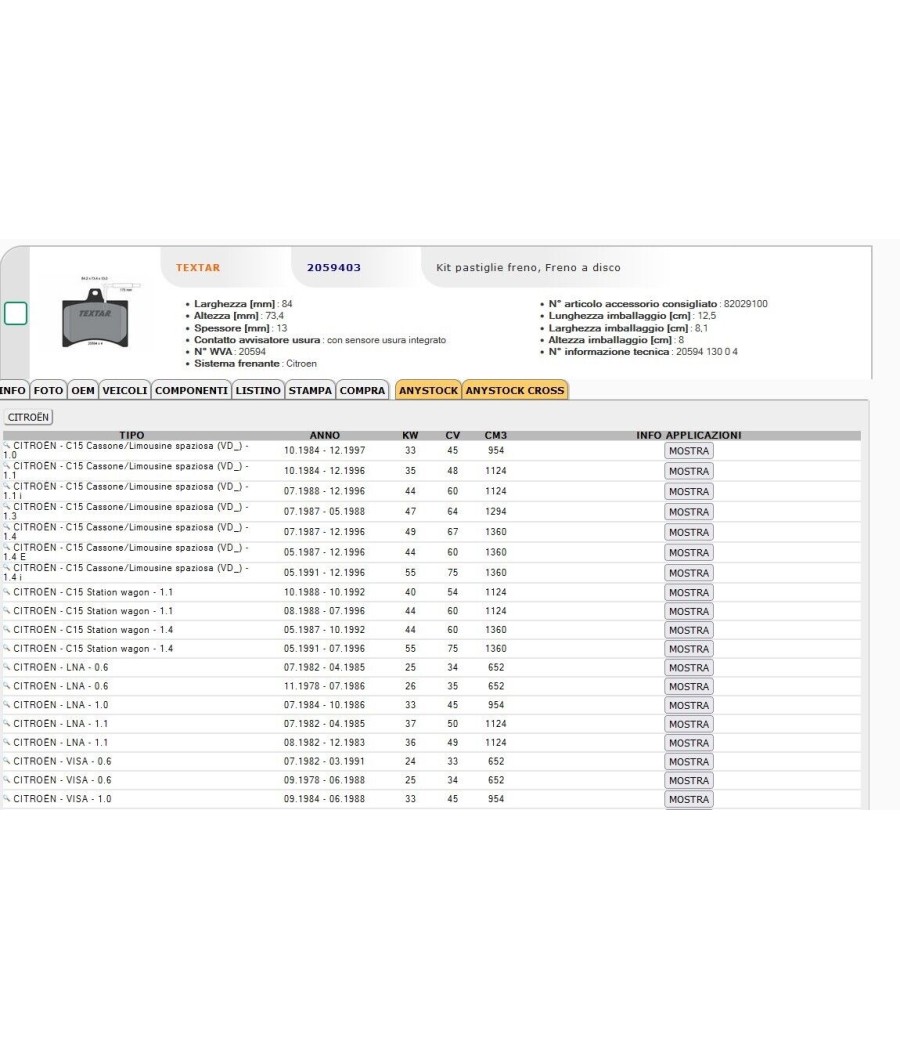The height and width of the screenshot is (1050, 900).
Task: Click 'Sistema frenante: Citroen' specification line
Action: (255, 364)
